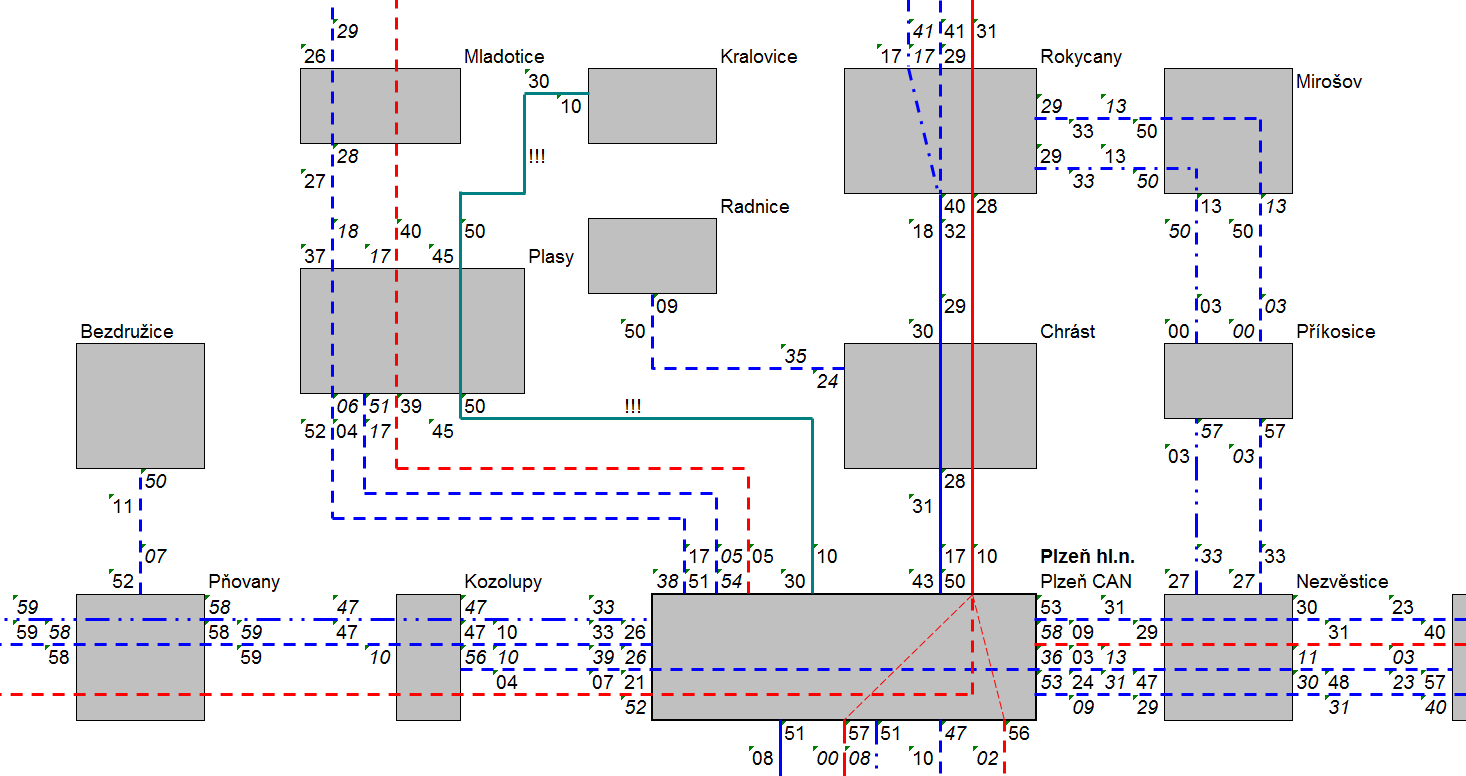Image resolution: width=1466 pixels, height=776 pixels.
Task: Click minute '11' below Bezdružice box
Action: point(123,507)
